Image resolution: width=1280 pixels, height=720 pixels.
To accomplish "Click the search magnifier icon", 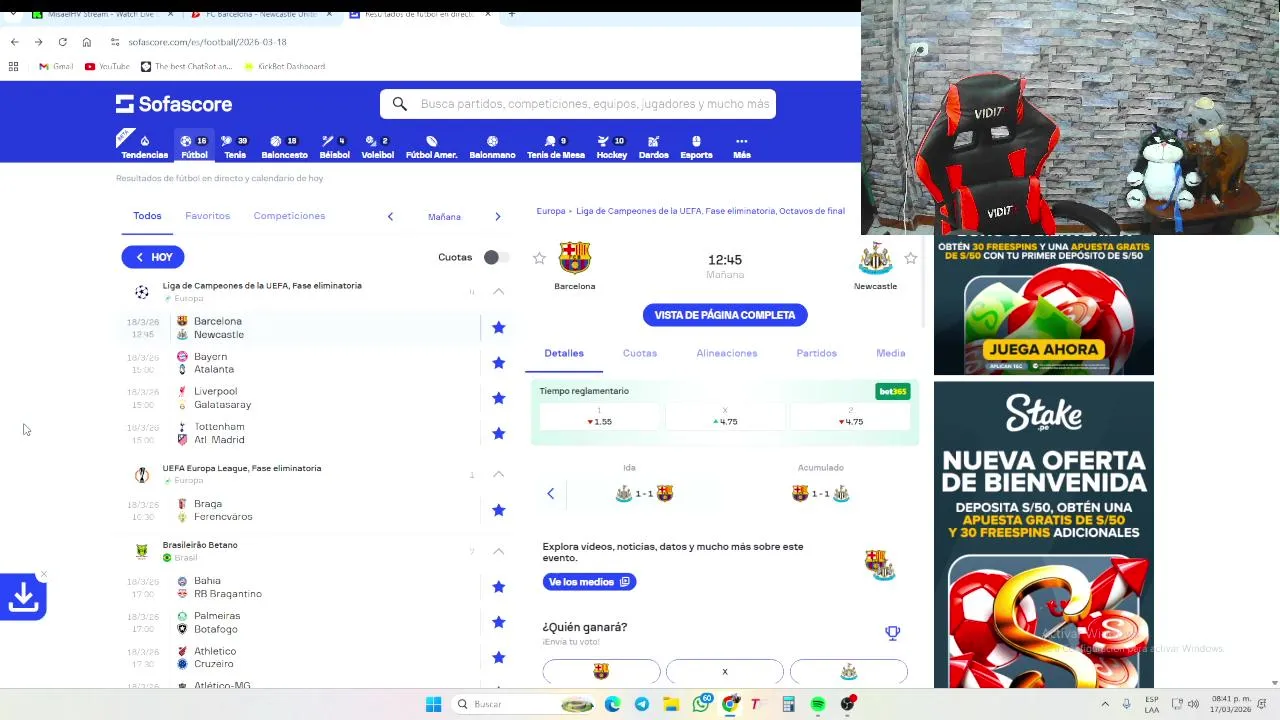I will point(399,104).
